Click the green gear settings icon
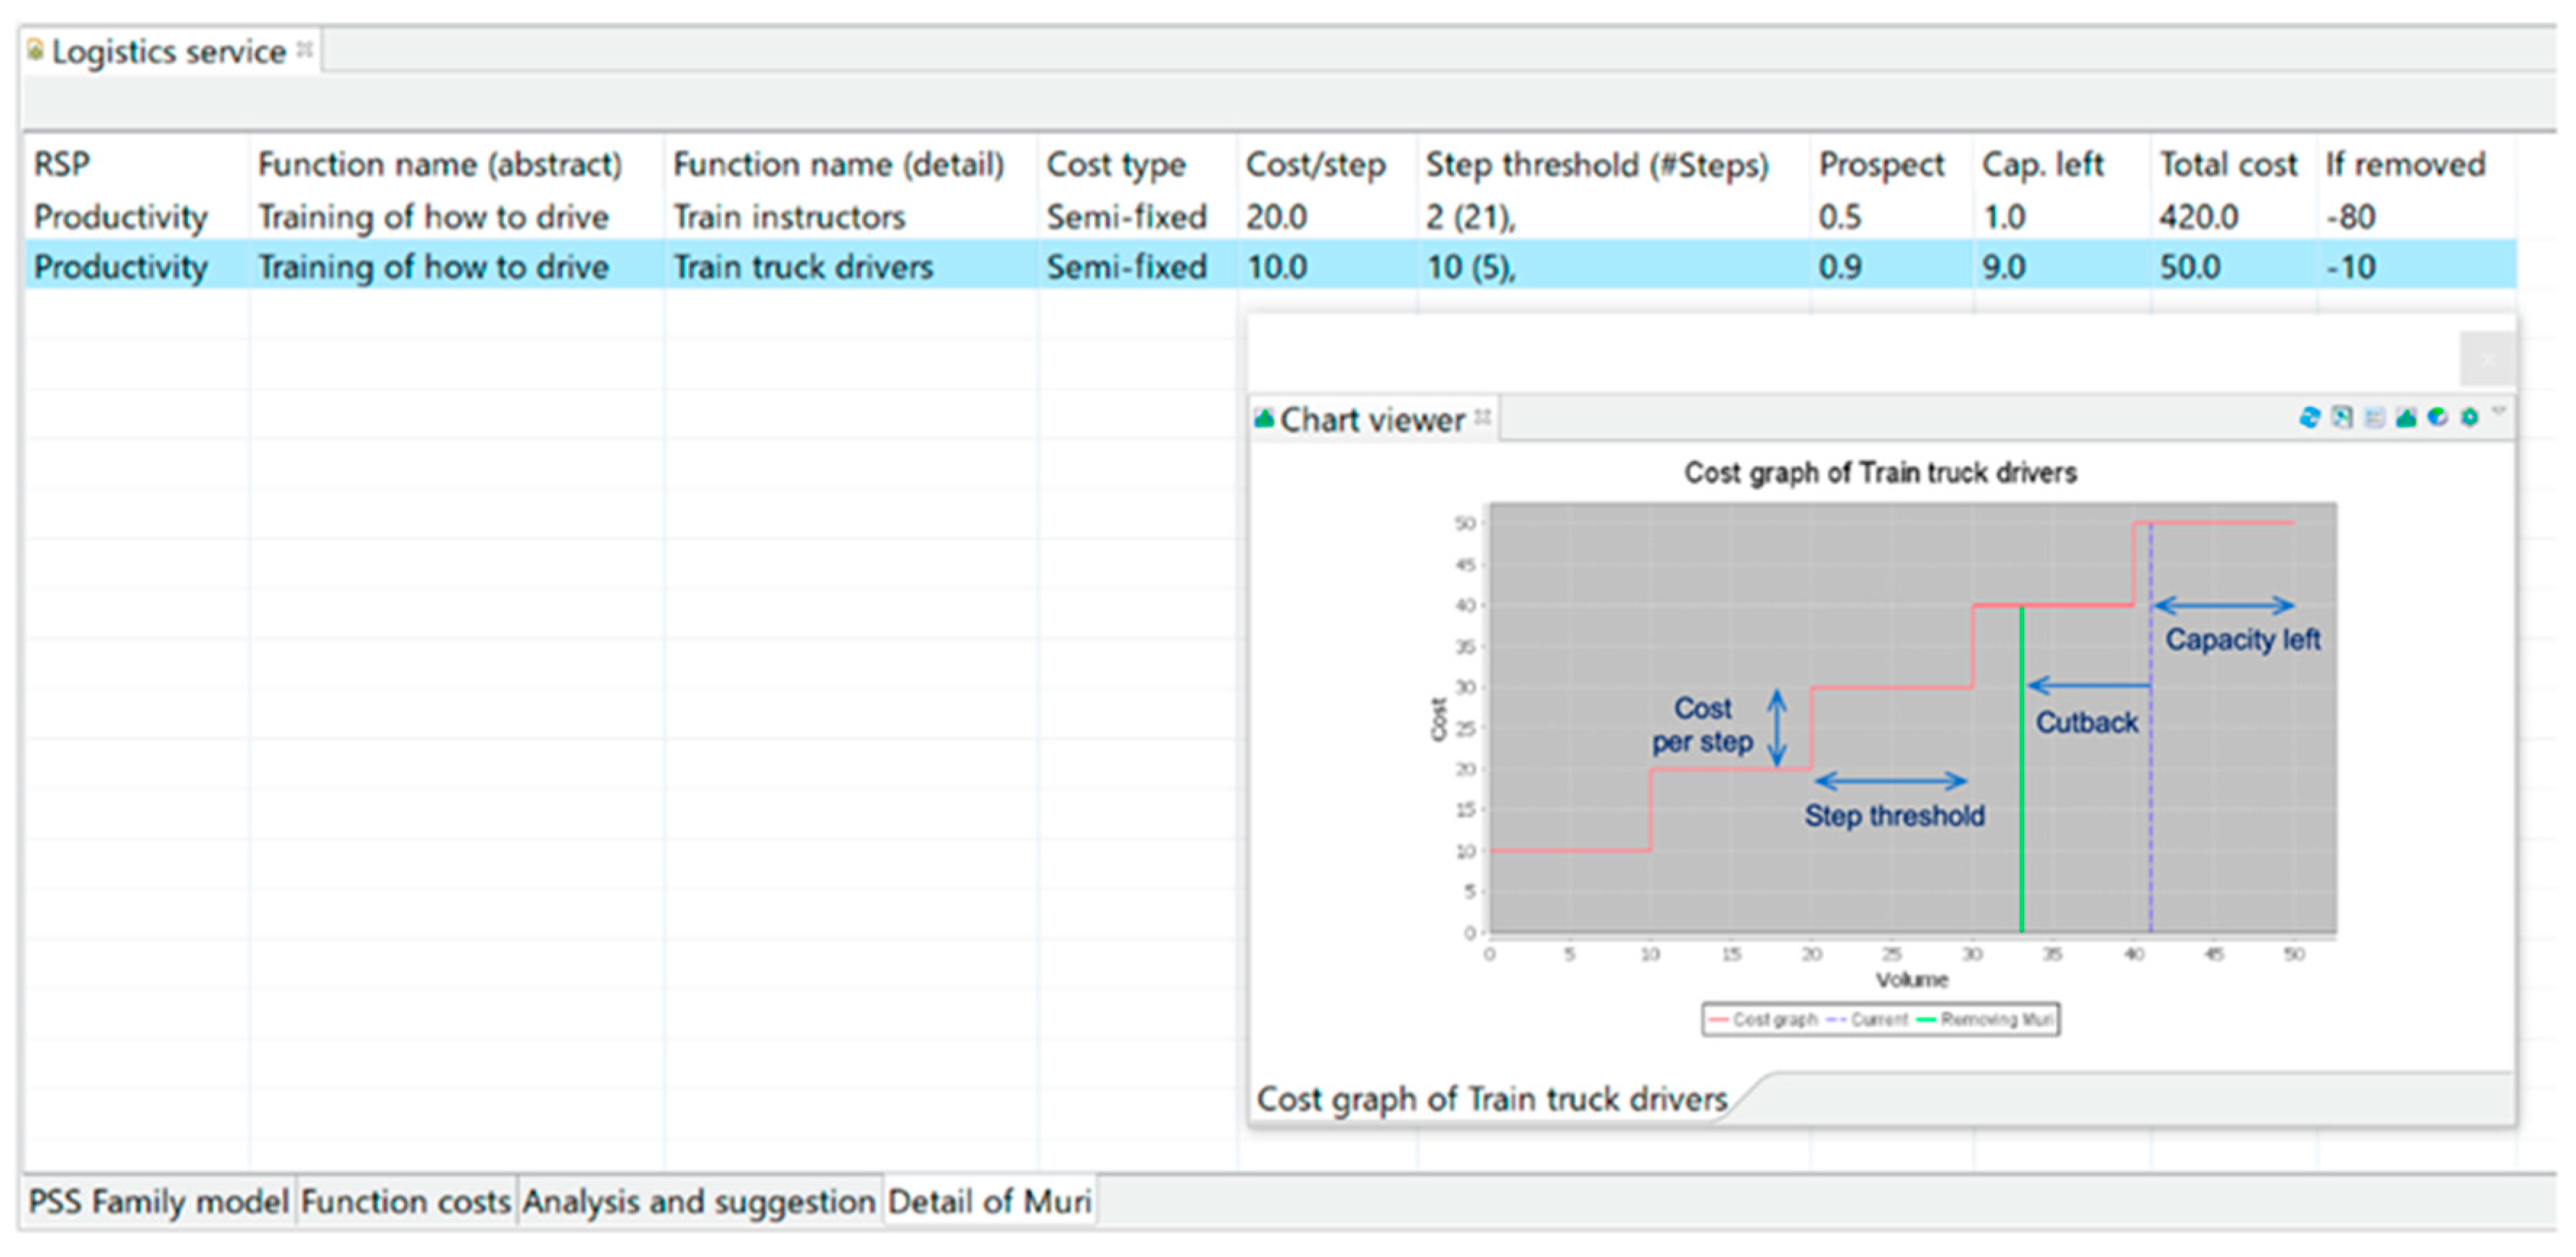The width and height of the screenshot is (2576, 1257). 2470,417
